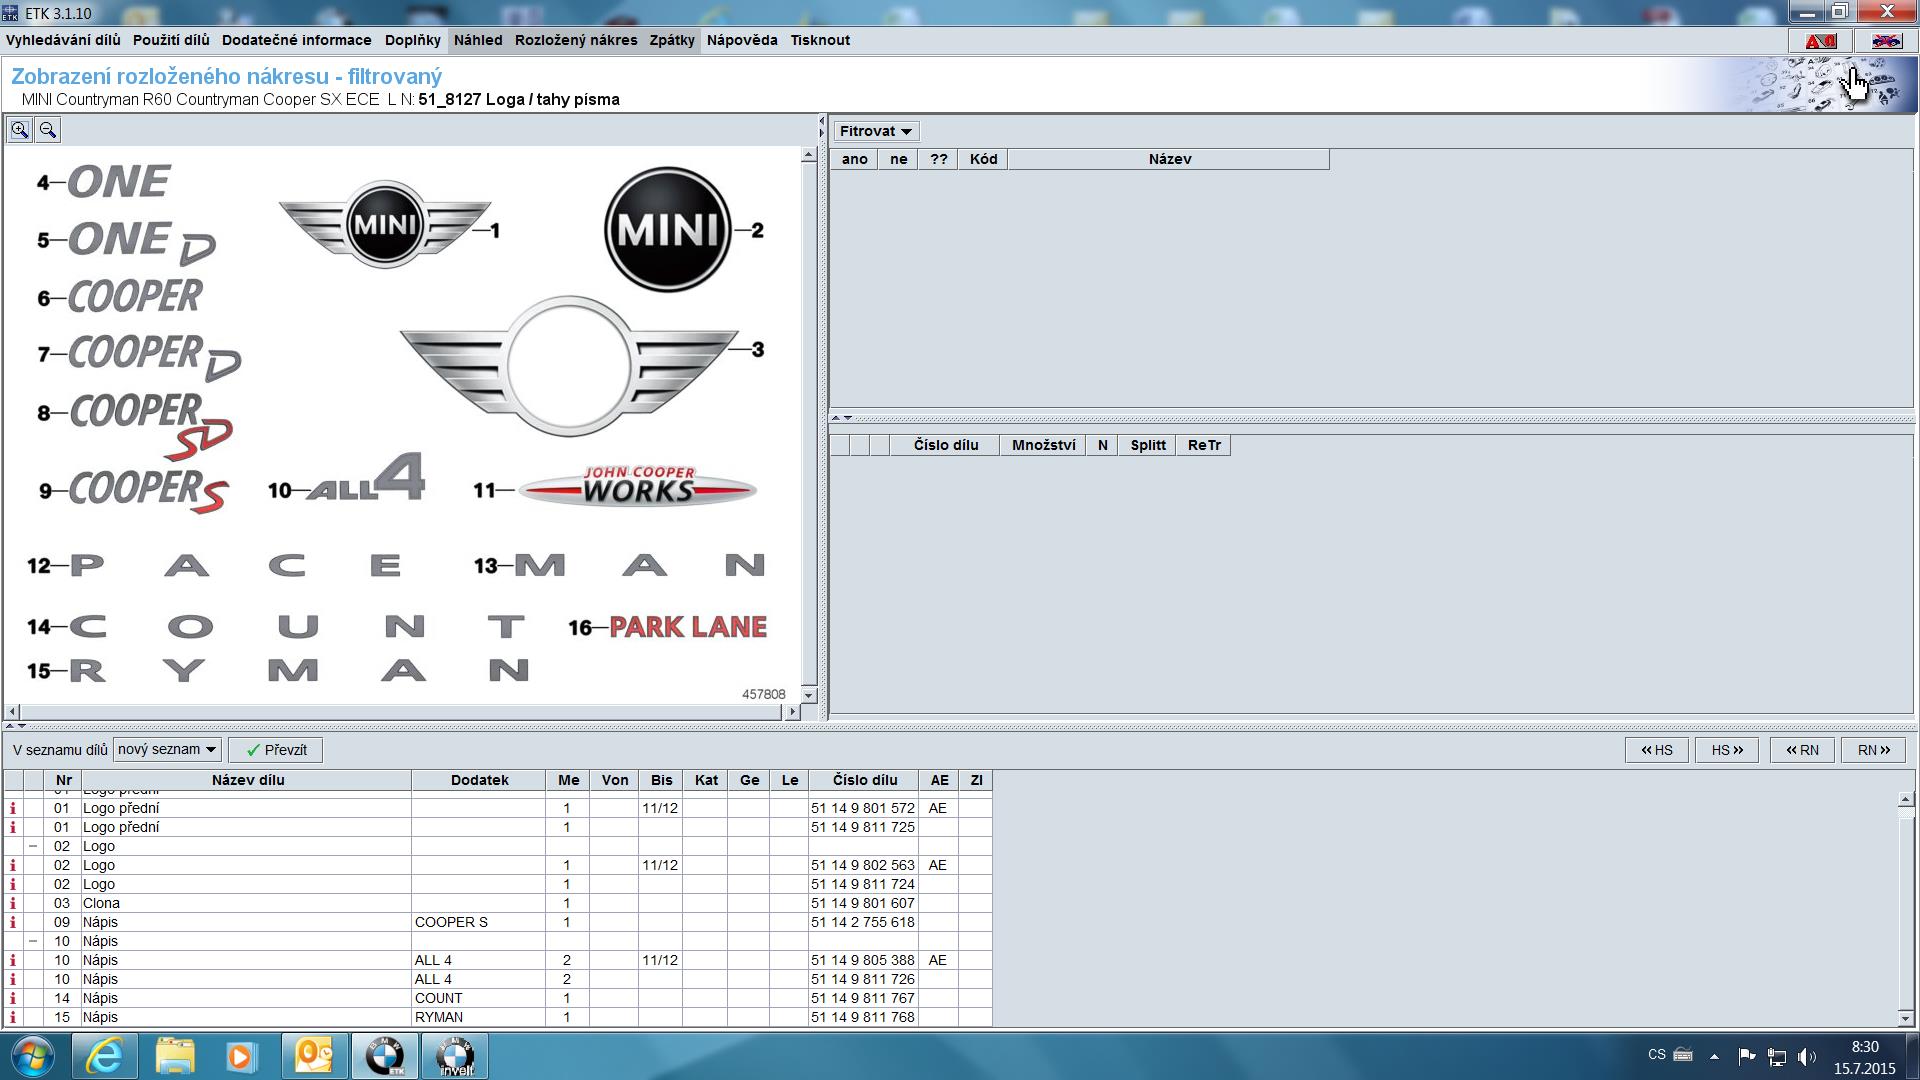Collapse the 02 Logo group row

pyautogui.click(x=33, y=846)
